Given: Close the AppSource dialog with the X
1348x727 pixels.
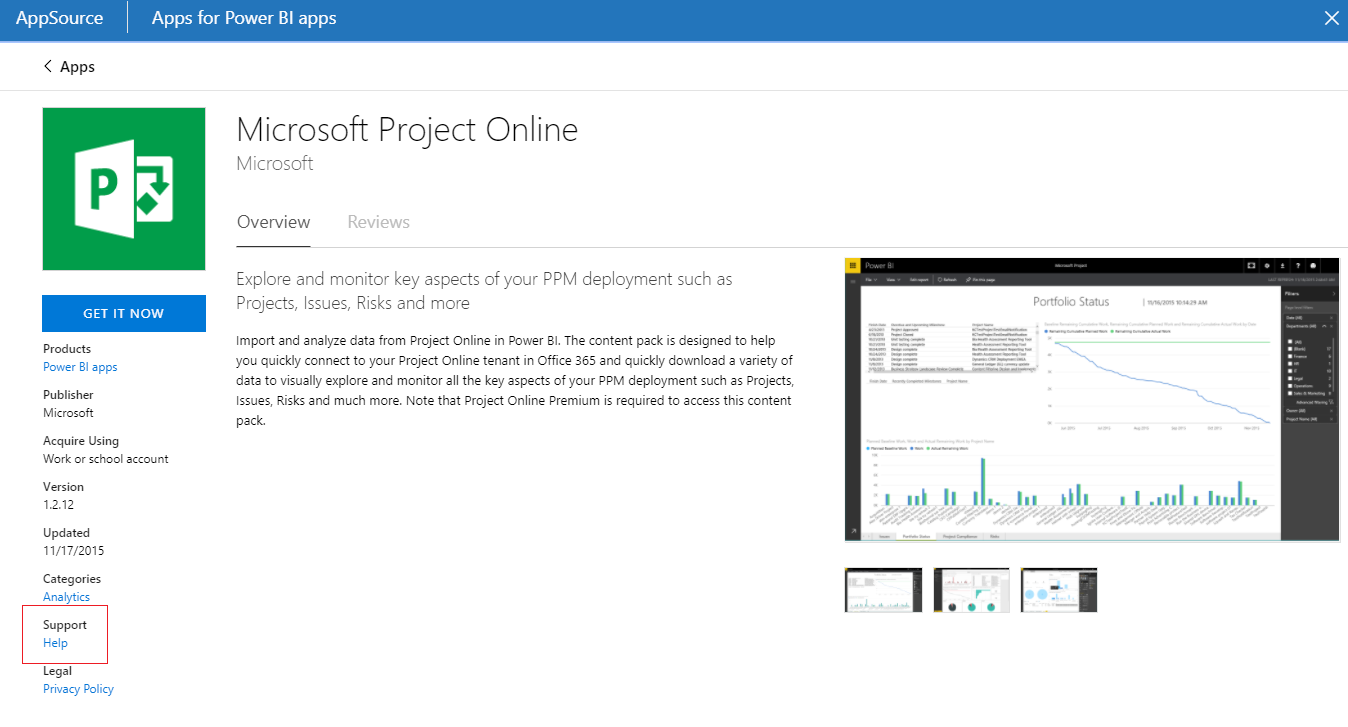Looking at the screenshot, I should pos(1331,18).
